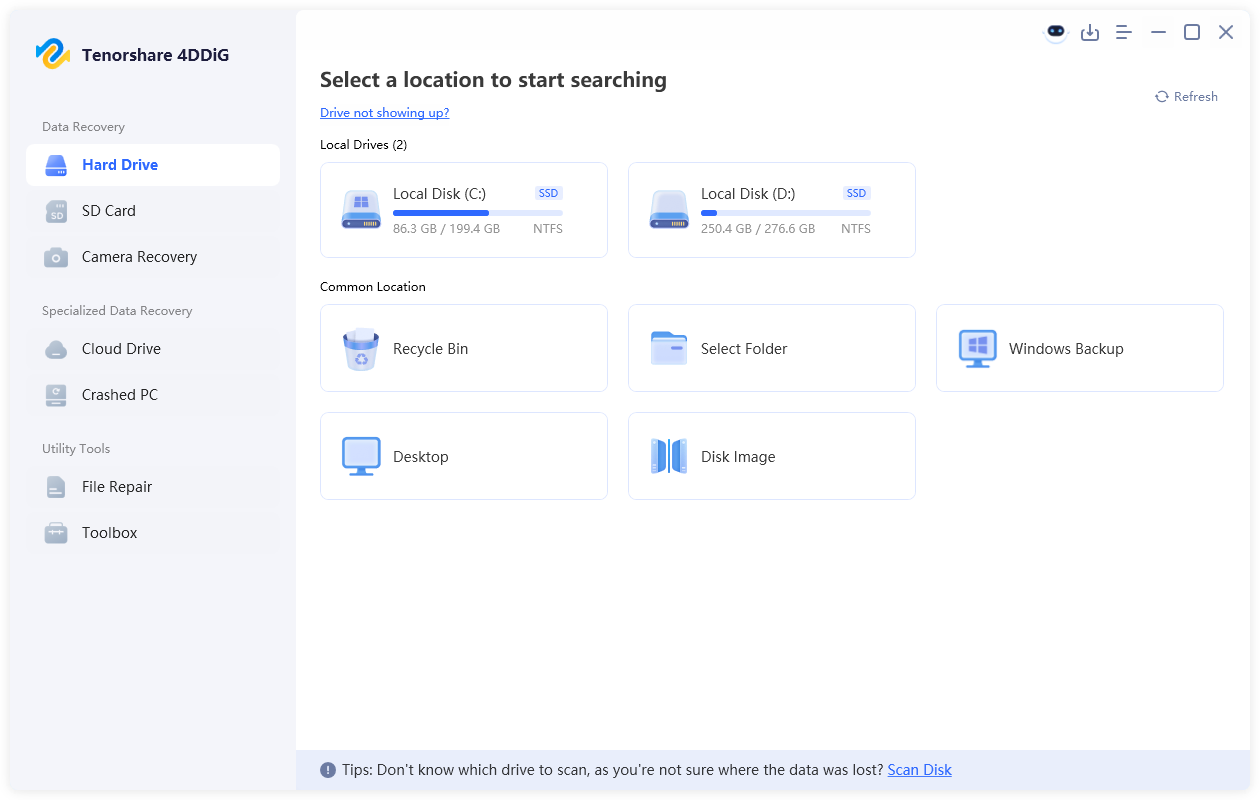
Task: Open File Repair utility
Action: 117,487
